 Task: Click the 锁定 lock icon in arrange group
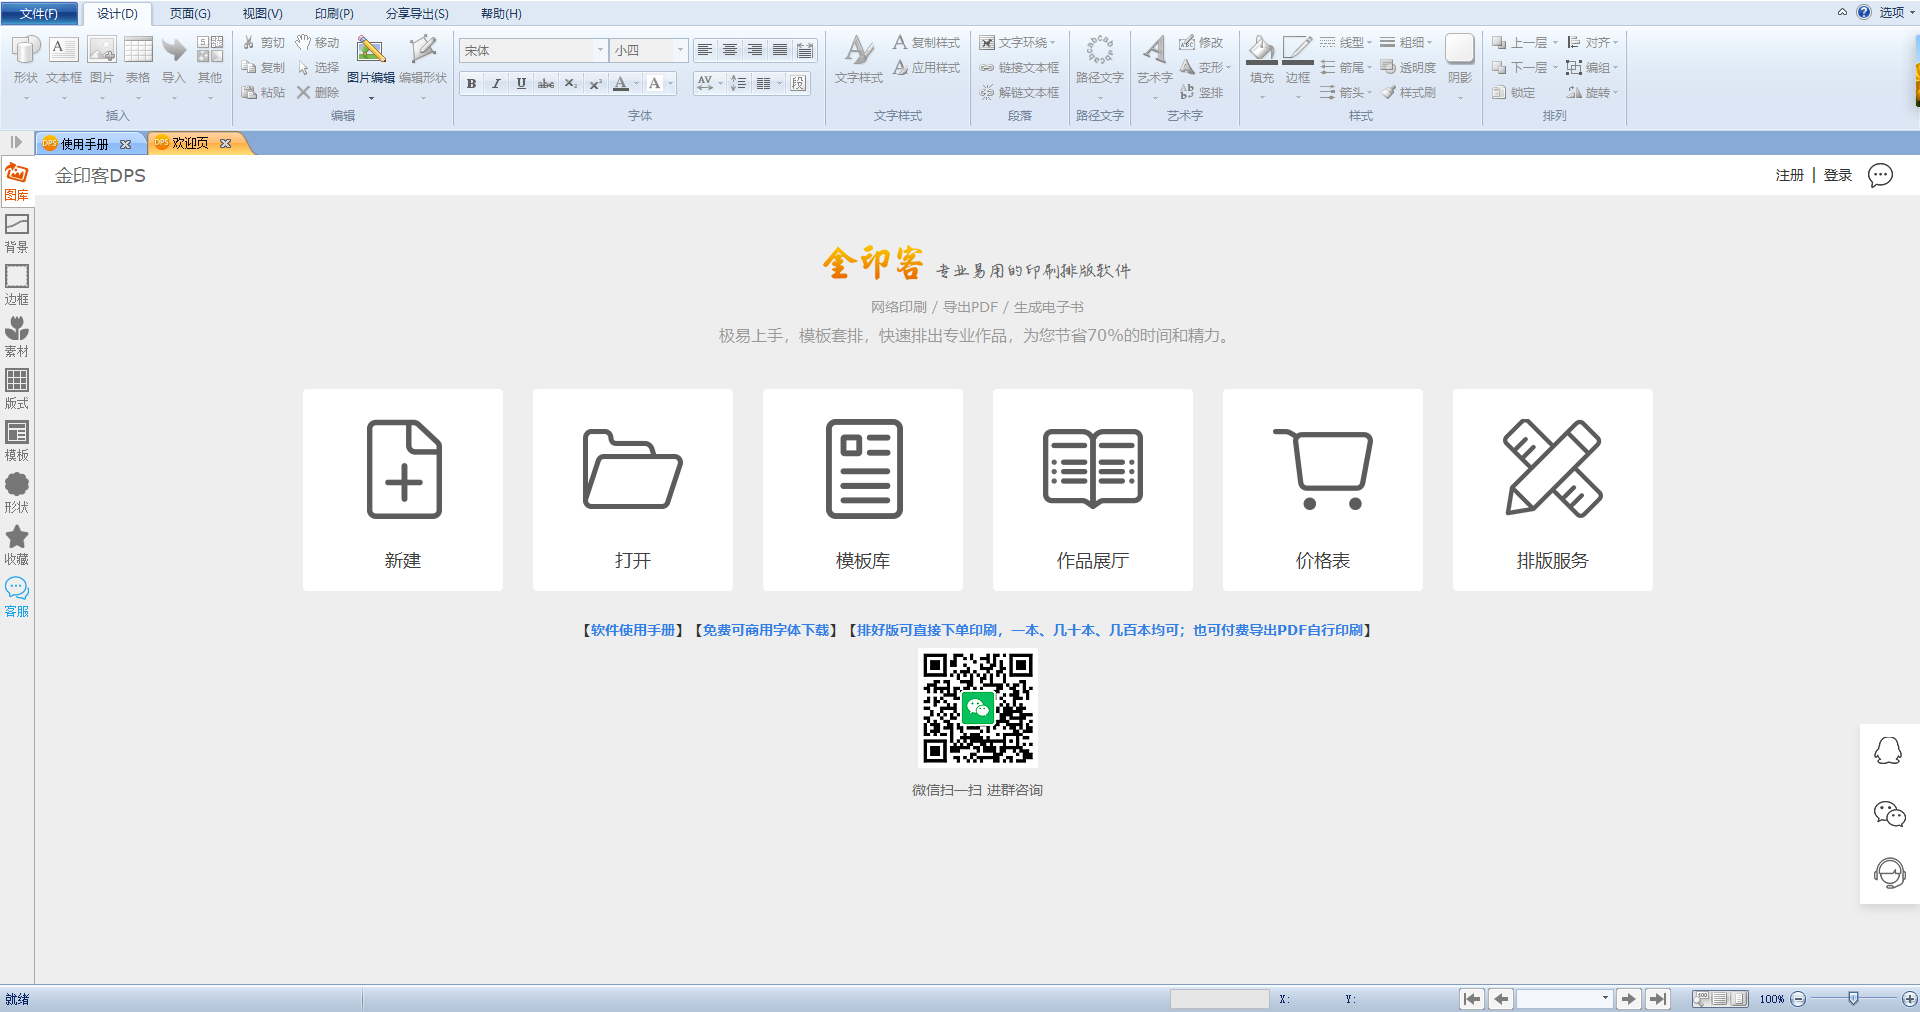1513,92
